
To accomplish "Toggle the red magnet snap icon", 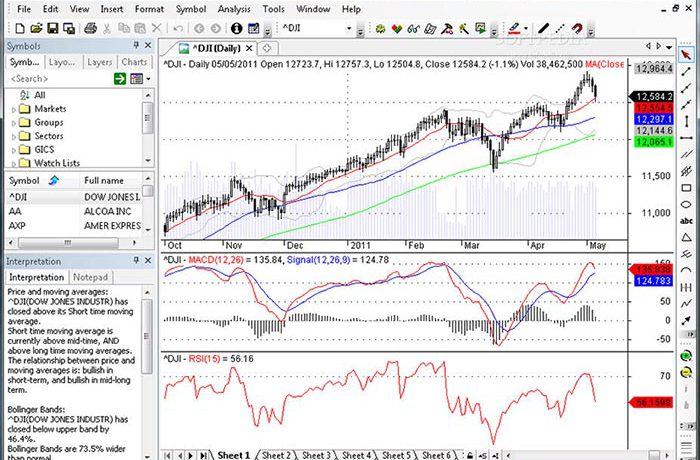I will point(577,29).
